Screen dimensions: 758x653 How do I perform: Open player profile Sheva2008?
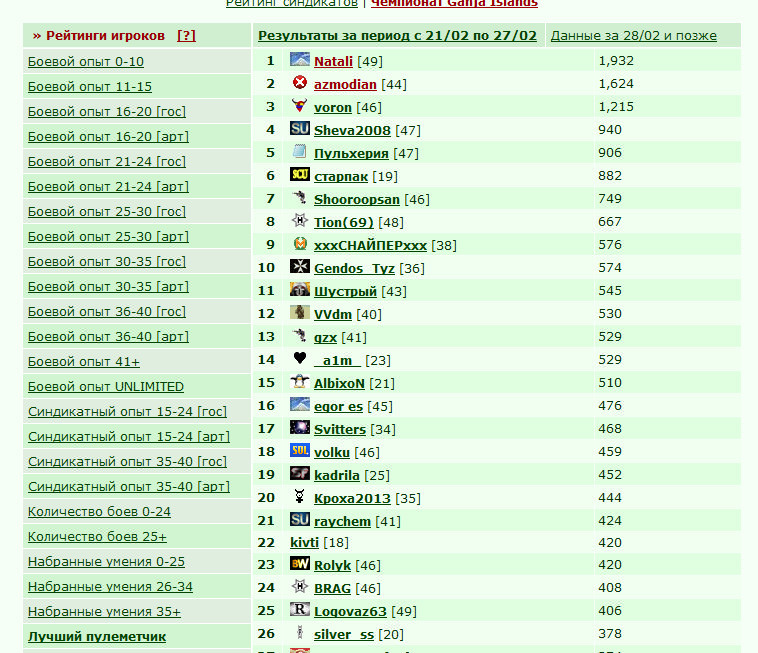tap(352, 131)
